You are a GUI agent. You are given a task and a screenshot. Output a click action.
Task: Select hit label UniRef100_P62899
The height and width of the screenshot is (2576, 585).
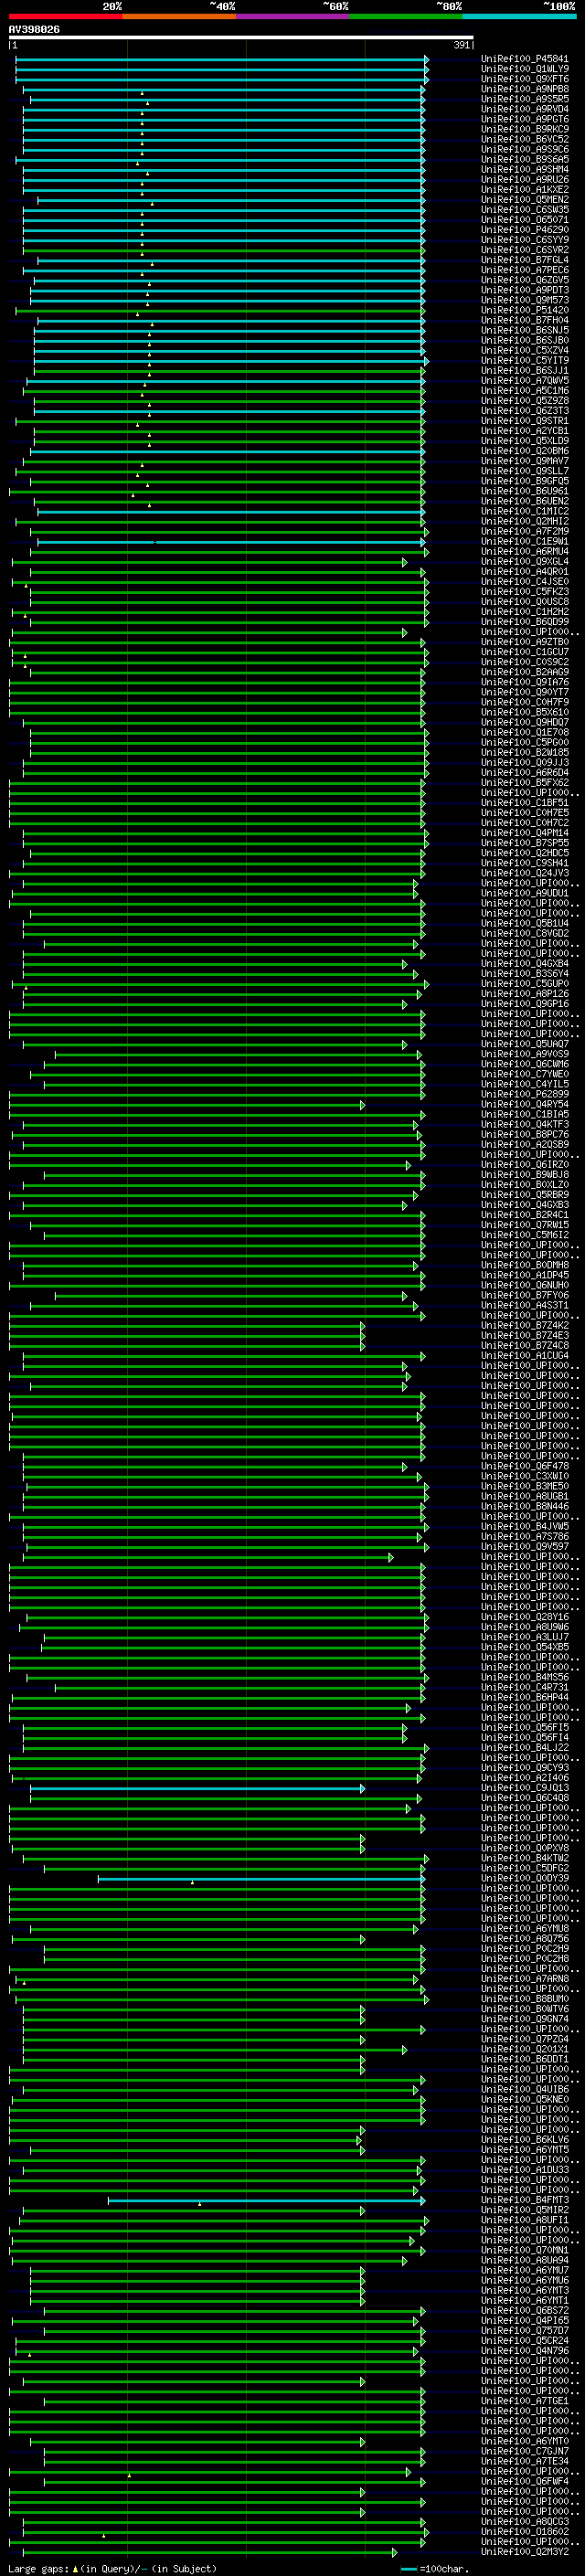tap(525, 1095)
